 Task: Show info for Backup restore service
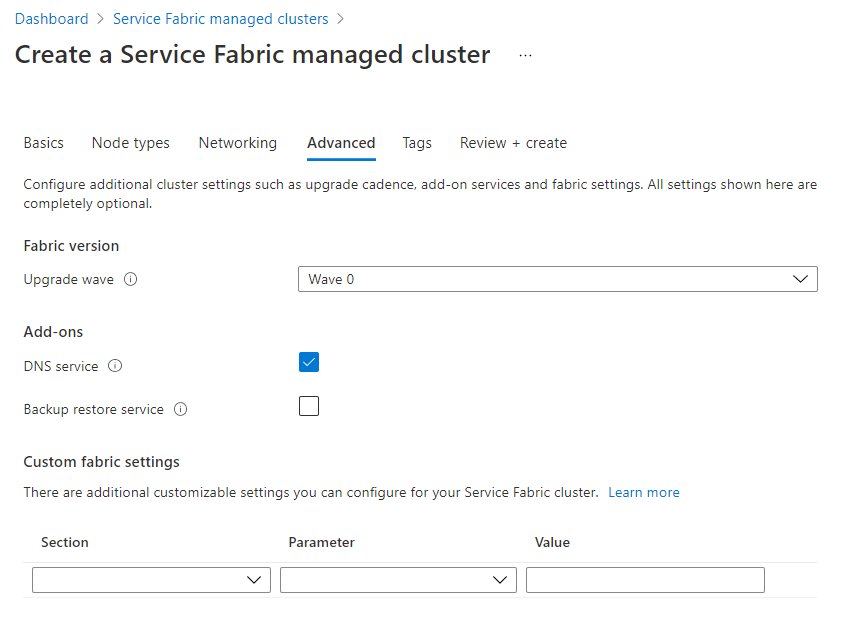(181, 408)
